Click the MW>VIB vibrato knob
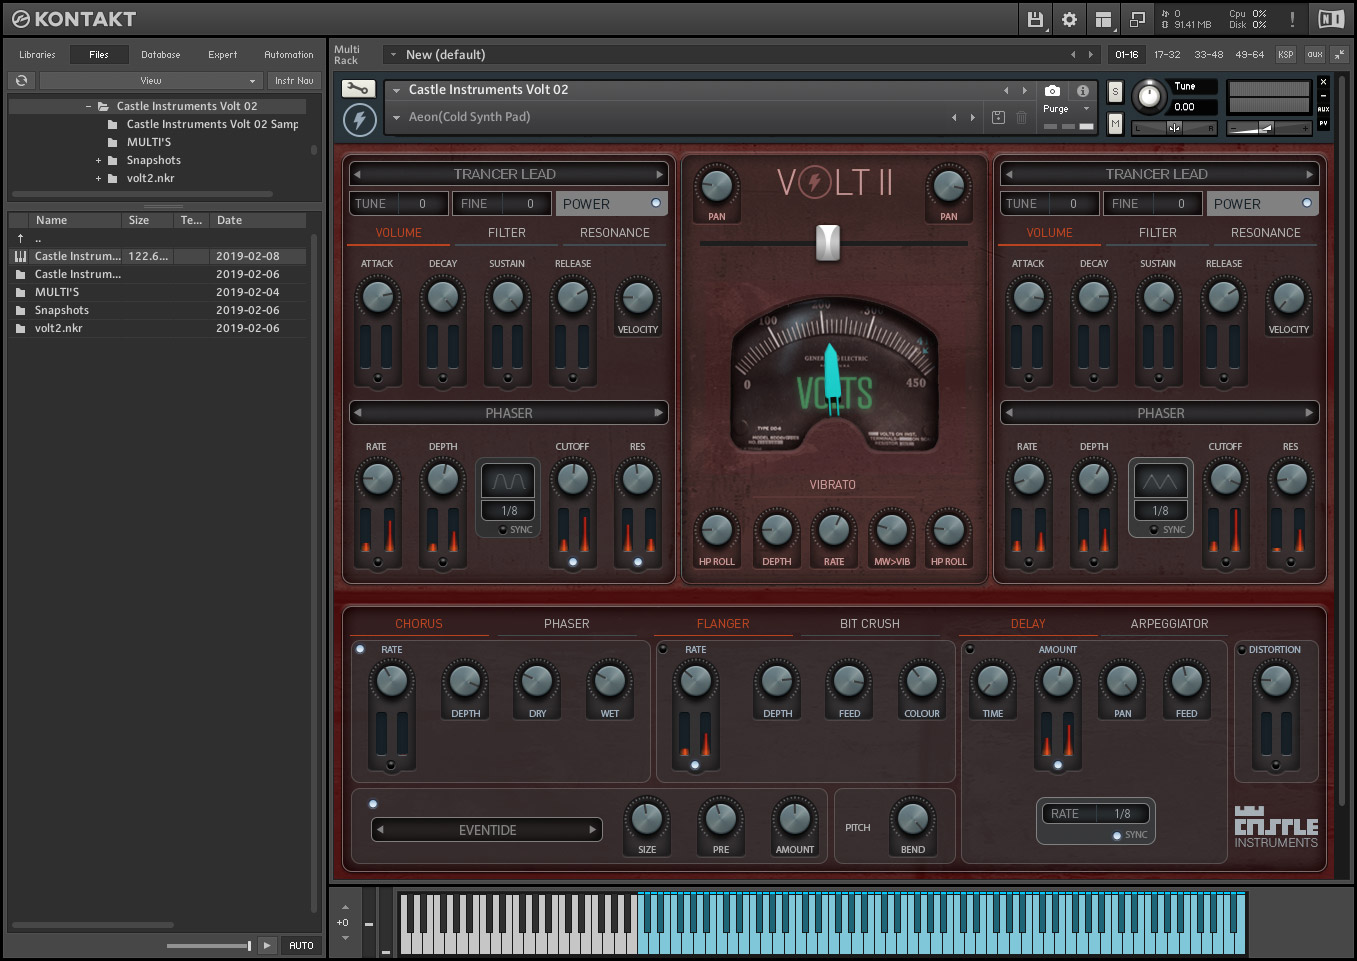1357x961 pixels. (891, 530)
